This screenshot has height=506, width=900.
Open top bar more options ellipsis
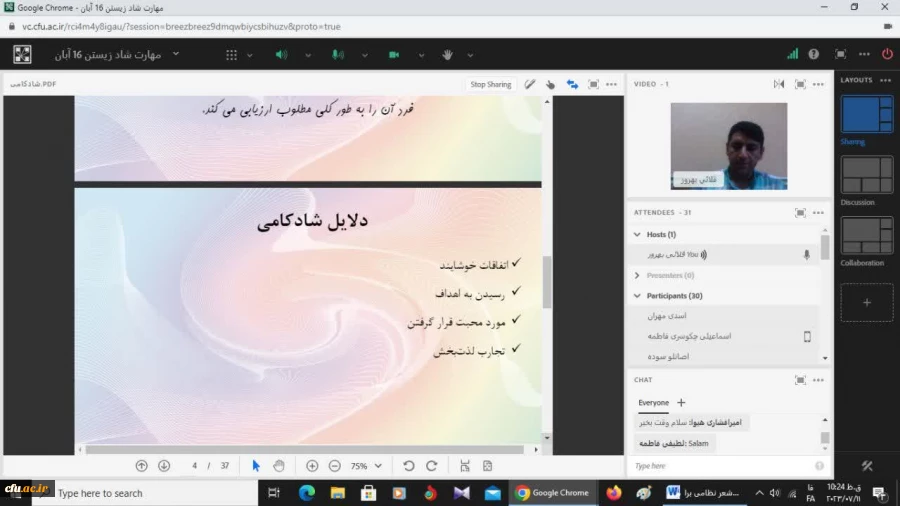(864, 54)
